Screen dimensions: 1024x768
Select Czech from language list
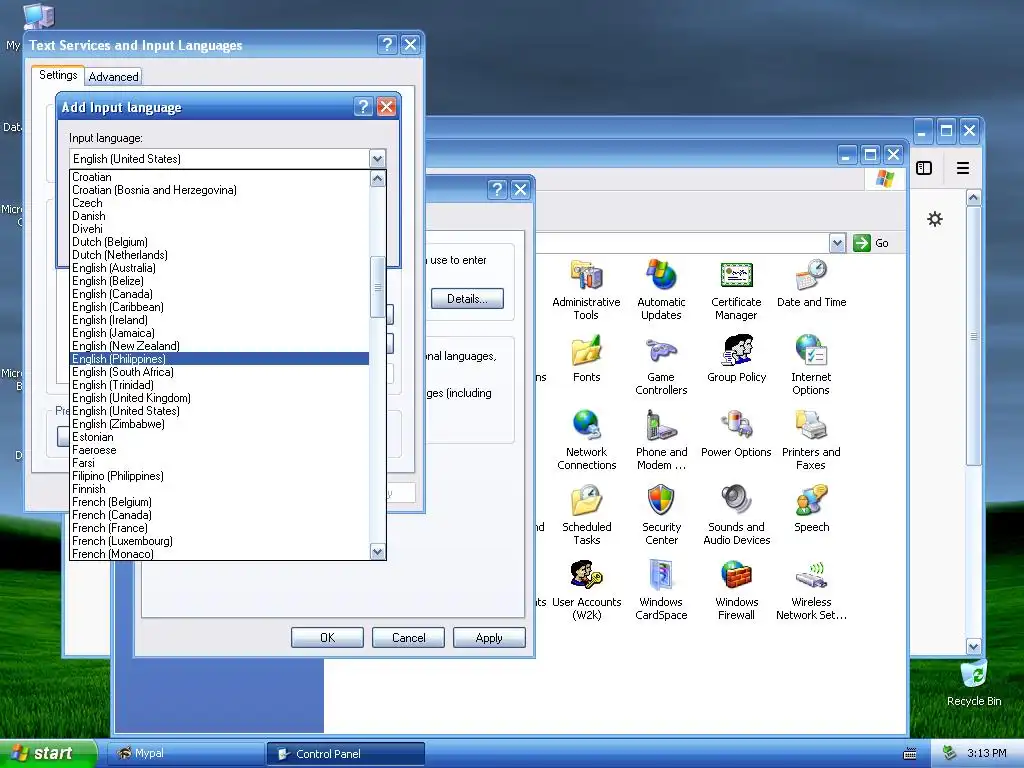click(219, 203)
